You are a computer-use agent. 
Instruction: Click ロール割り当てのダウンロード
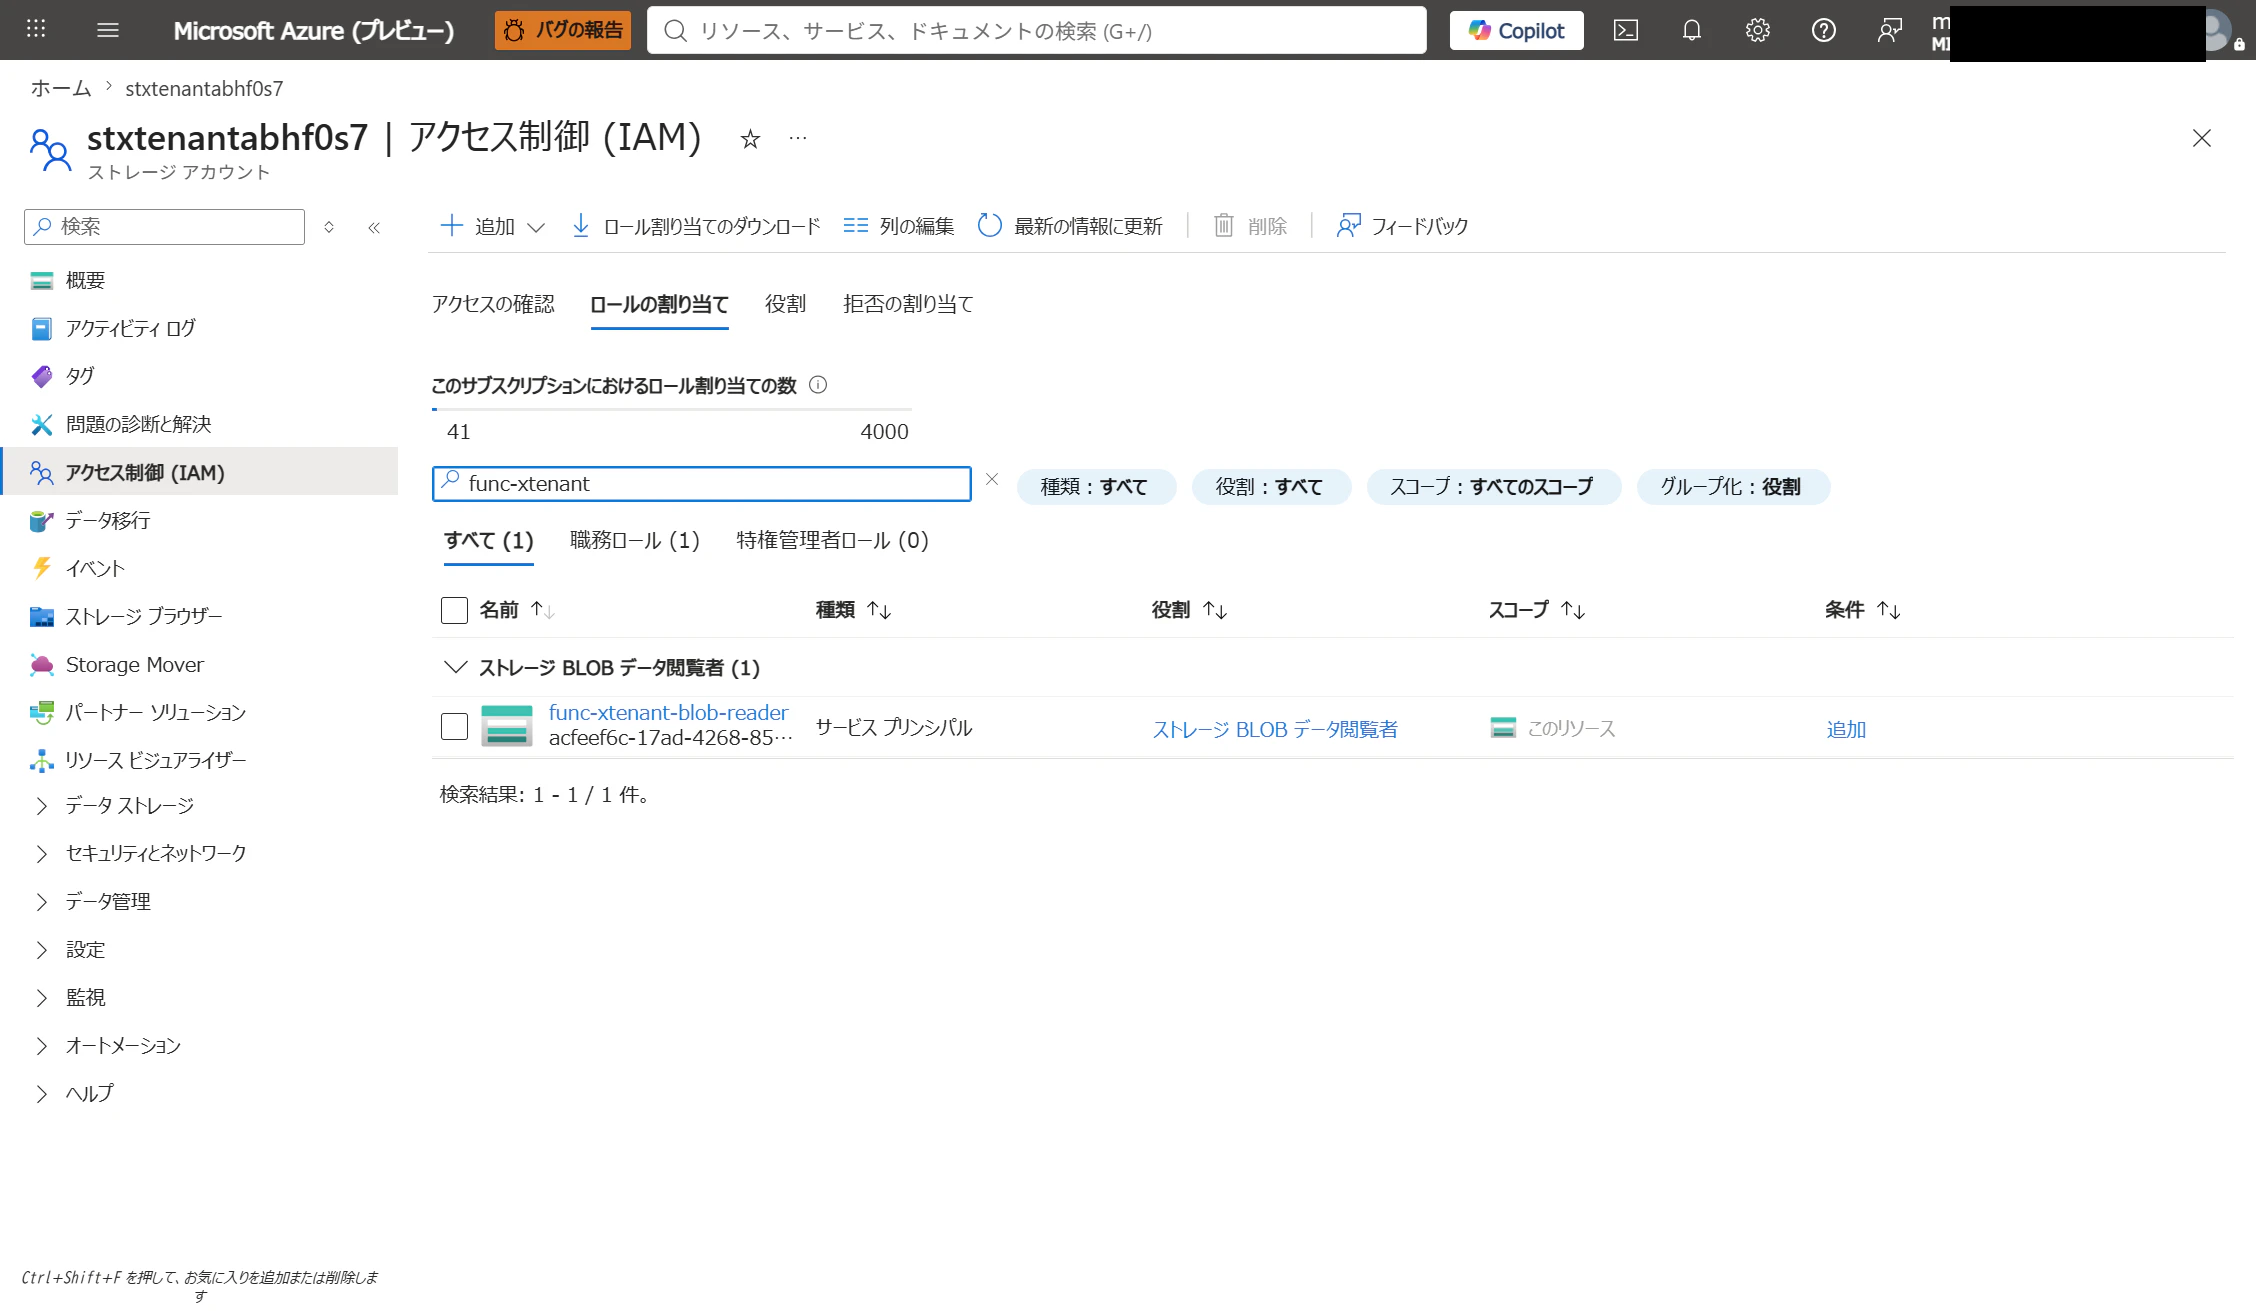click(x=695, y=226)
